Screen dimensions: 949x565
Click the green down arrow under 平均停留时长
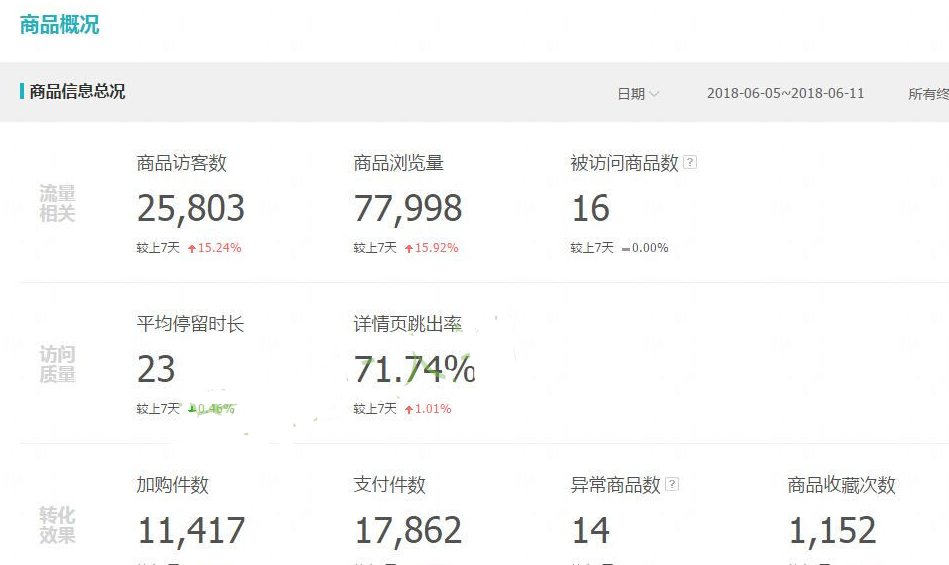(192, 409)
